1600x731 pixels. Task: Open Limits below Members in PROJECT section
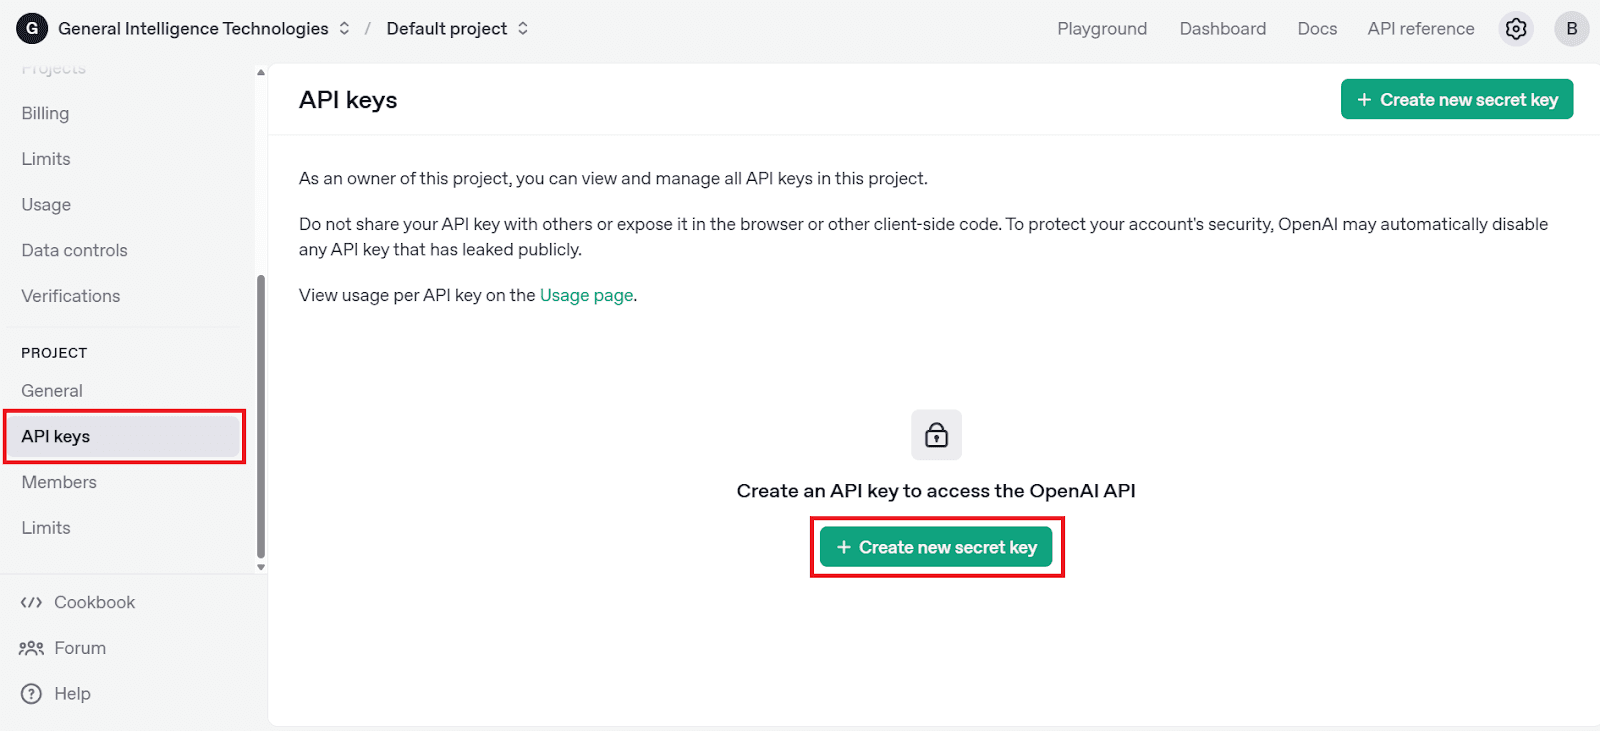(46, 528)
